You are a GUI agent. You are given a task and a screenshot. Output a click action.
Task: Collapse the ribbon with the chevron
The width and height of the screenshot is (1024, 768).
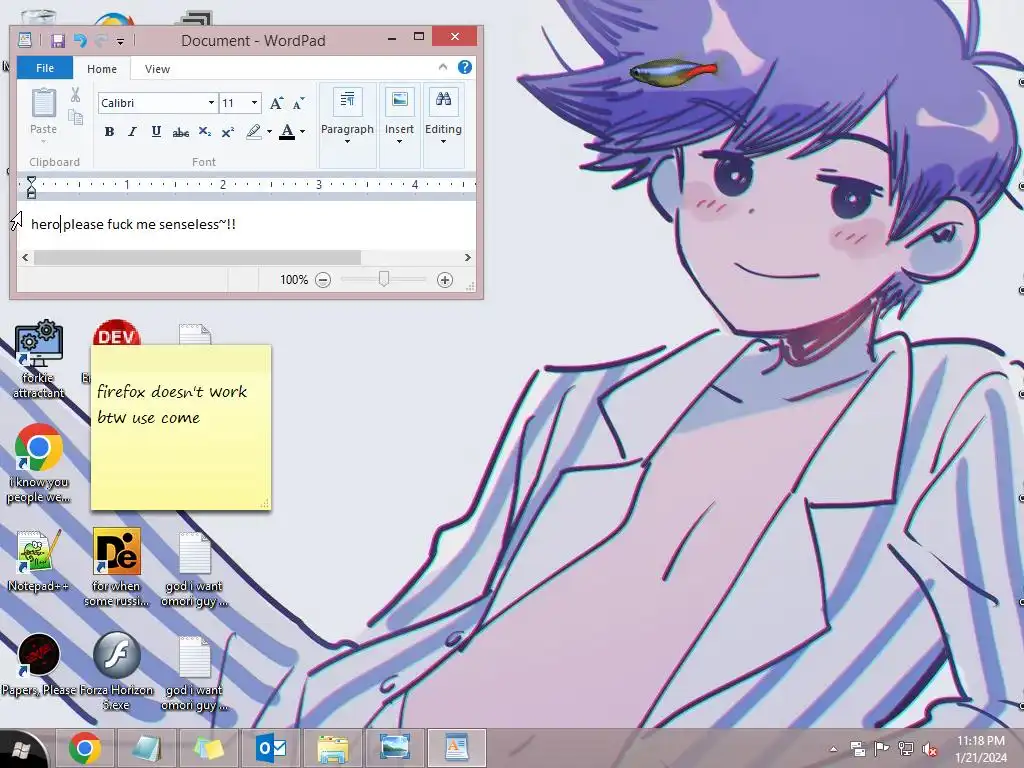(x=443, y=67)
